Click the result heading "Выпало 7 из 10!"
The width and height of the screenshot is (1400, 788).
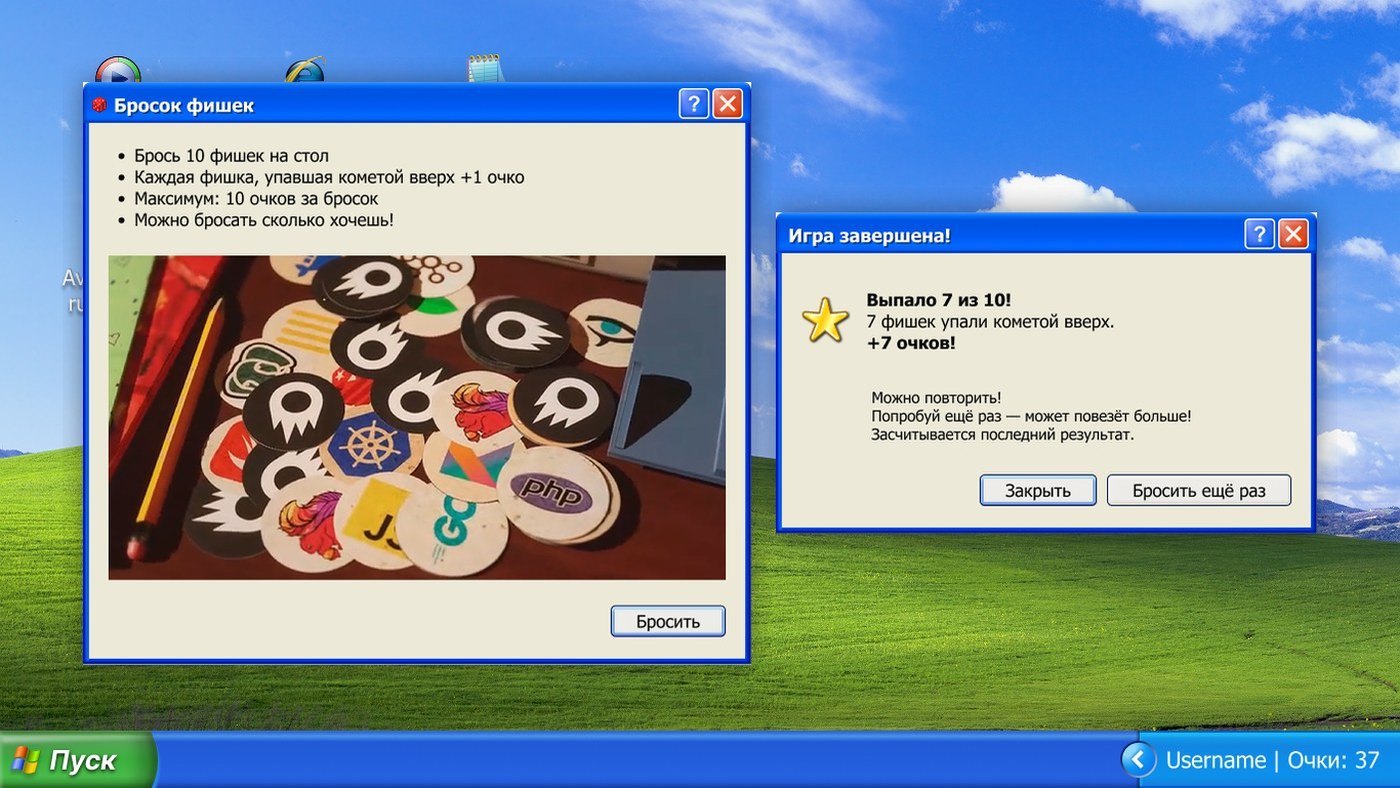(939, 301)
